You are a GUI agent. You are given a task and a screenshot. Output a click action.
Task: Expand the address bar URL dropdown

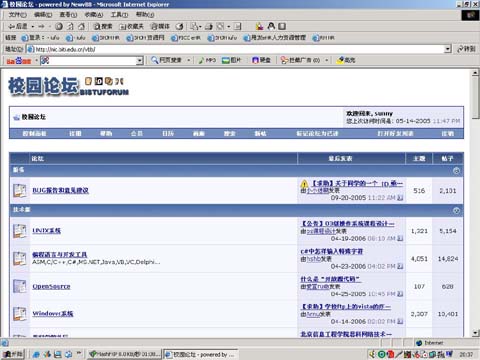[448, 49]
